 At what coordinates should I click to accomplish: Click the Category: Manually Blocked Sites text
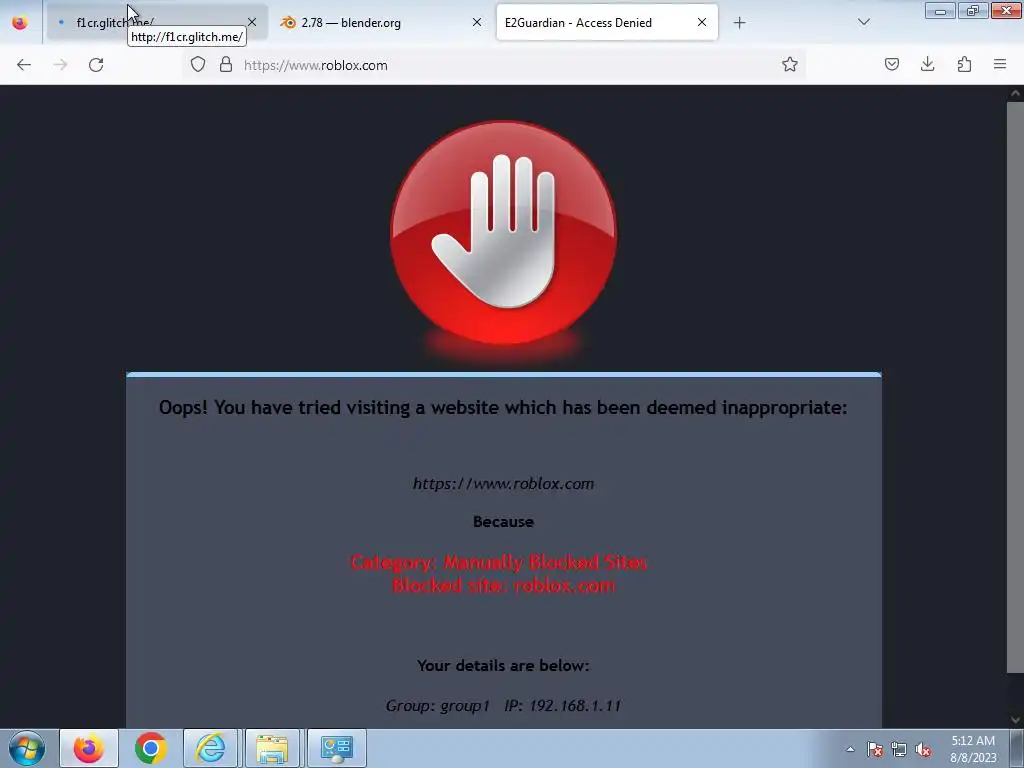[x=499, y=562]
